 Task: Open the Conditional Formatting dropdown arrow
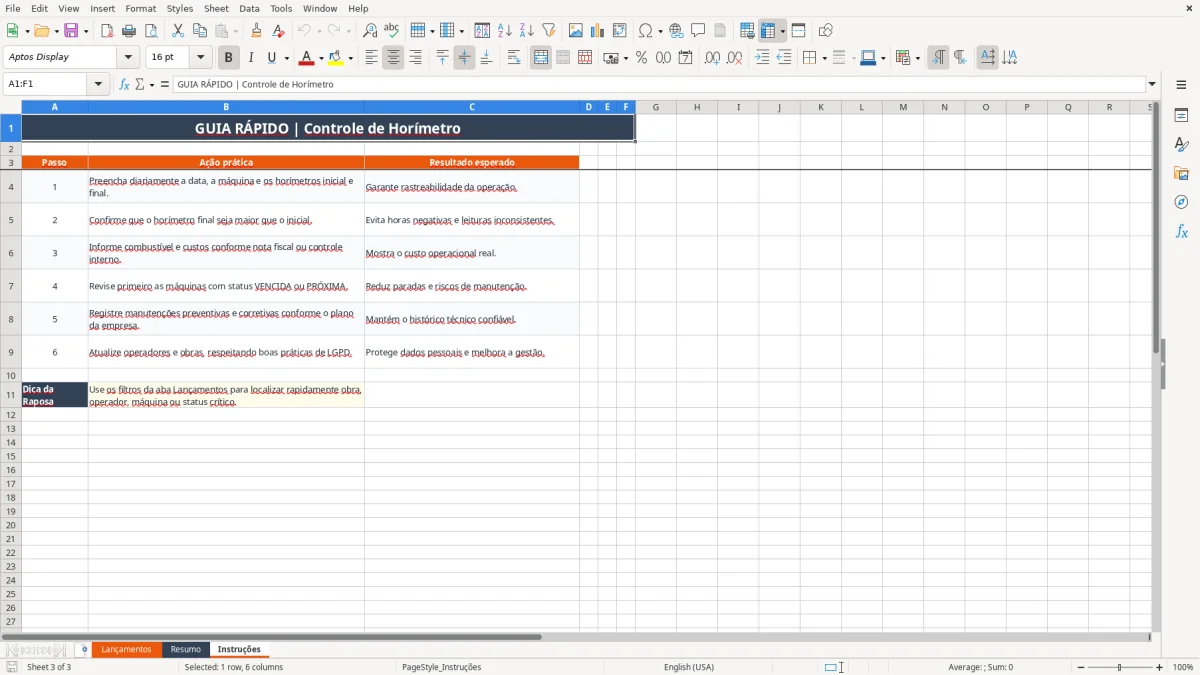918,58
